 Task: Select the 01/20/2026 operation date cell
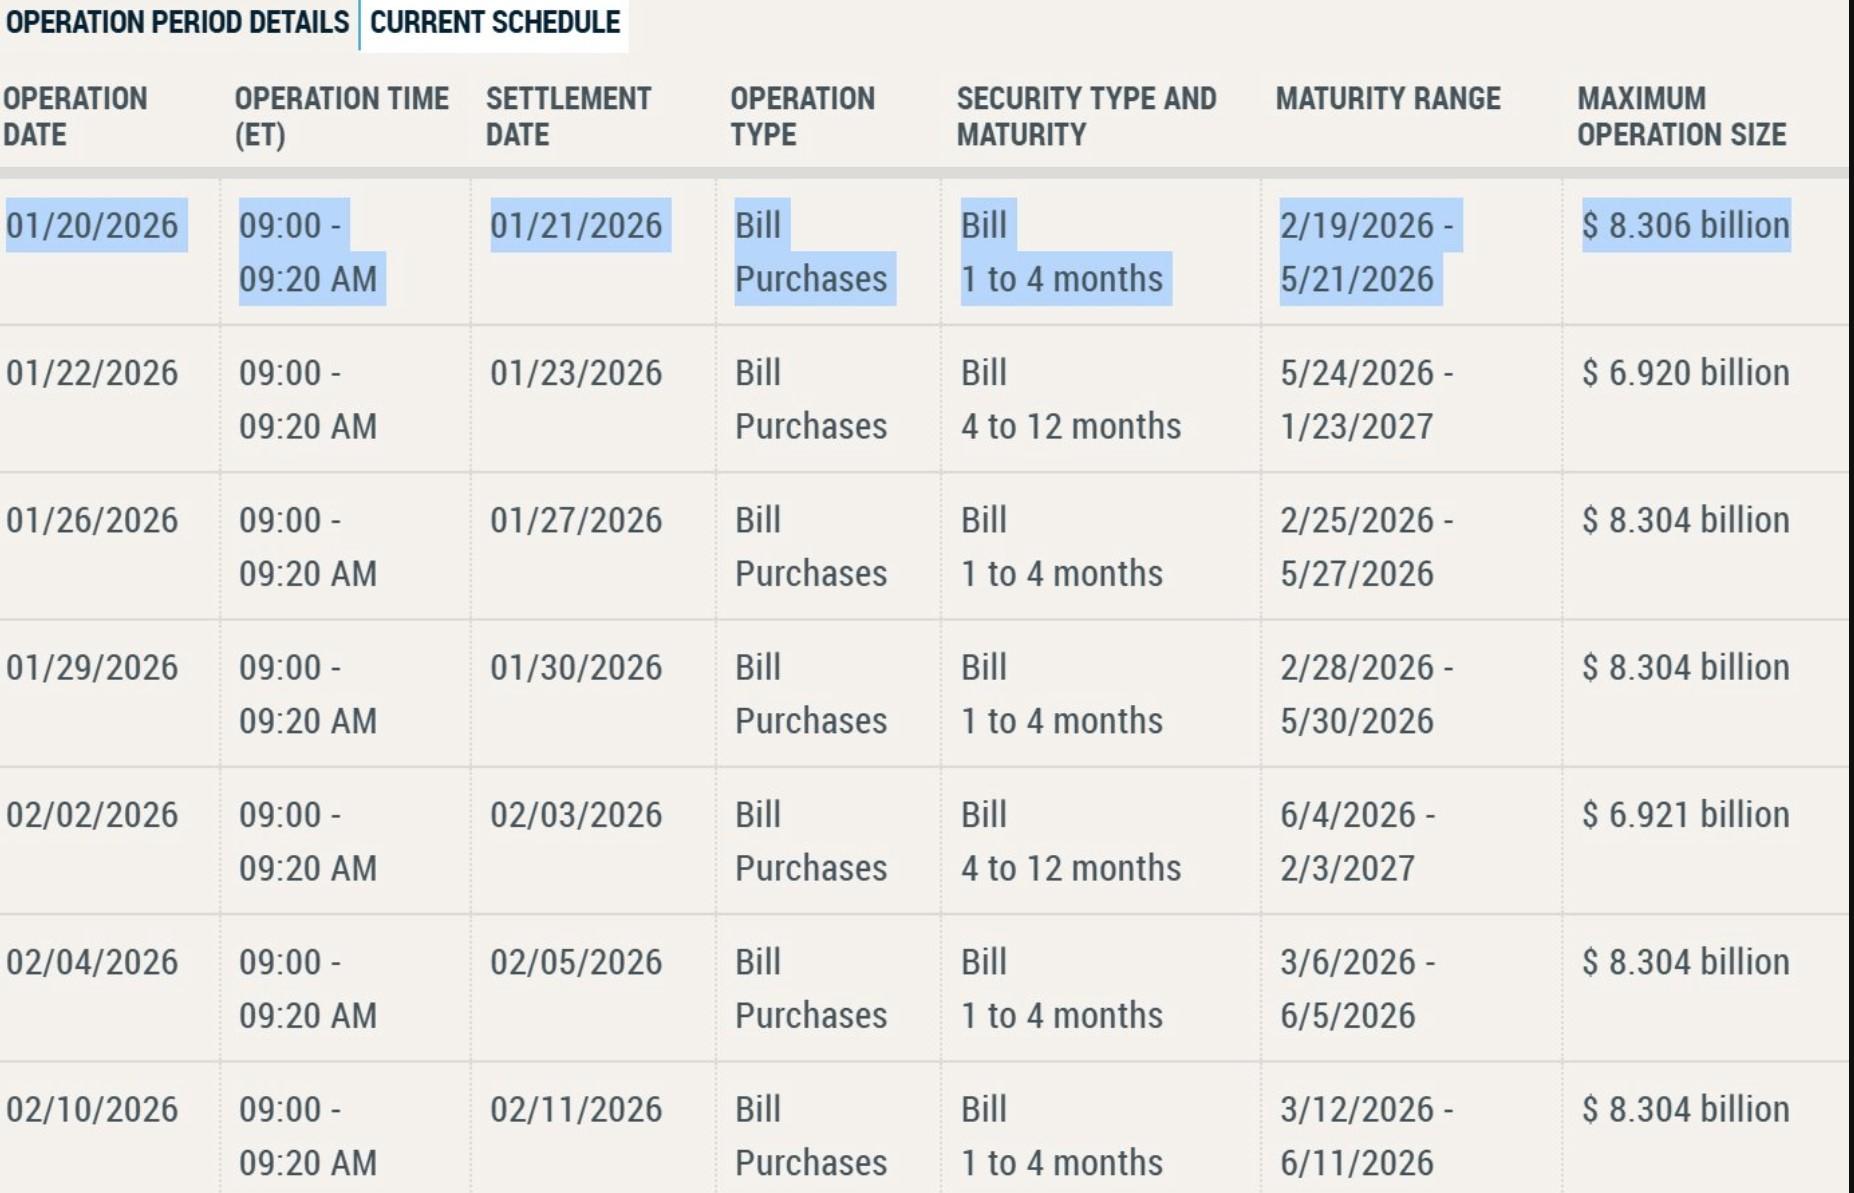(92, 226)
